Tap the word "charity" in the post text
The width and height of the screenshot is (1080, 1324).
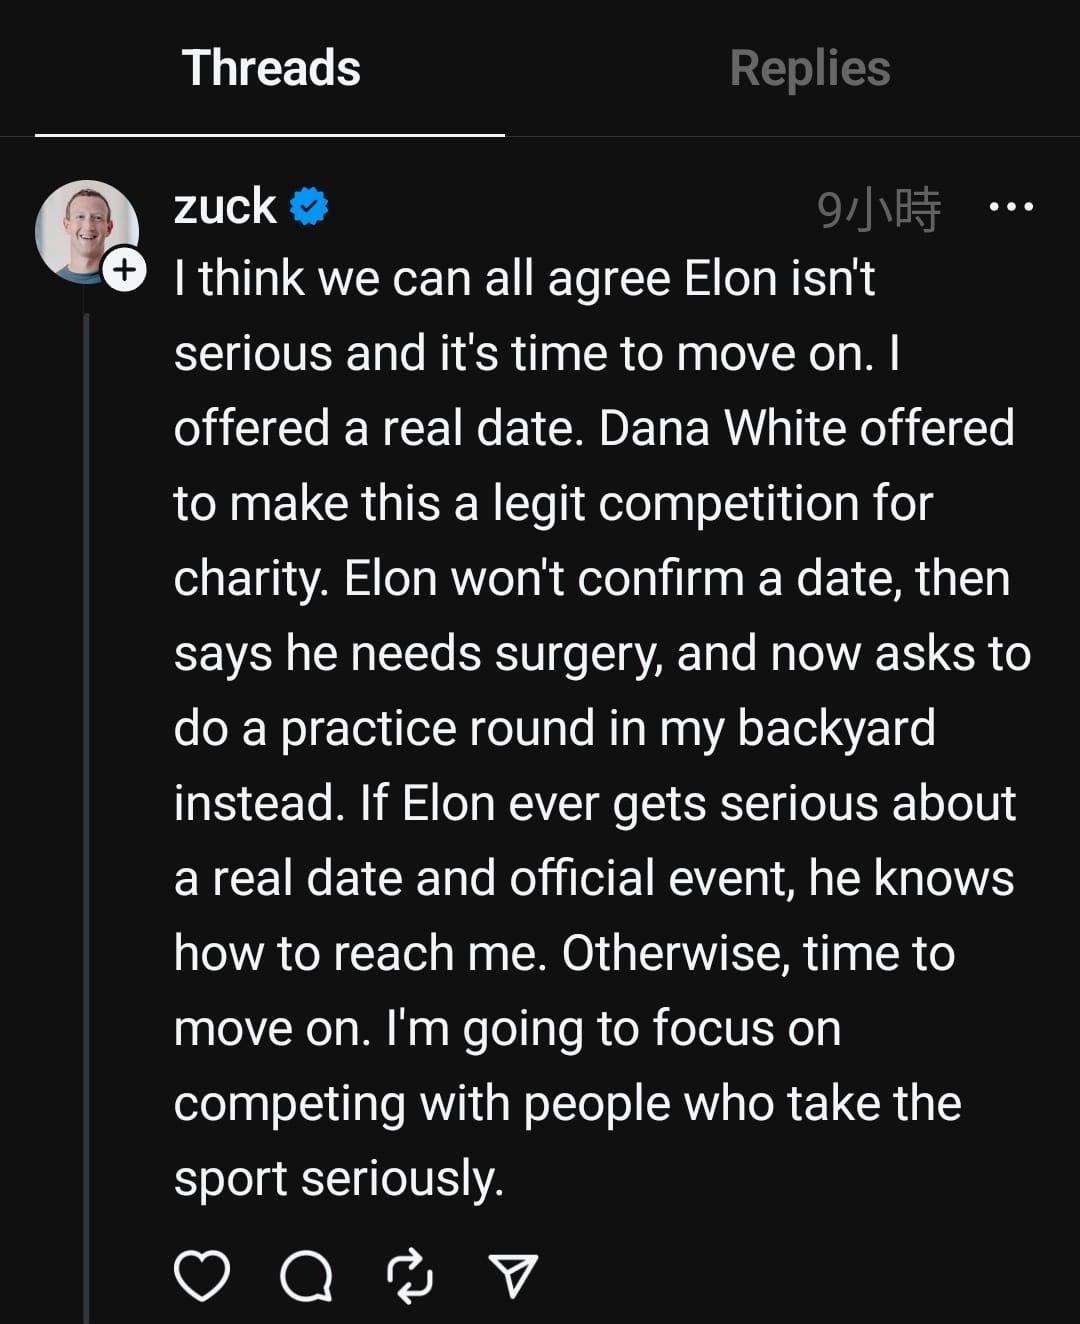(250, 579)
